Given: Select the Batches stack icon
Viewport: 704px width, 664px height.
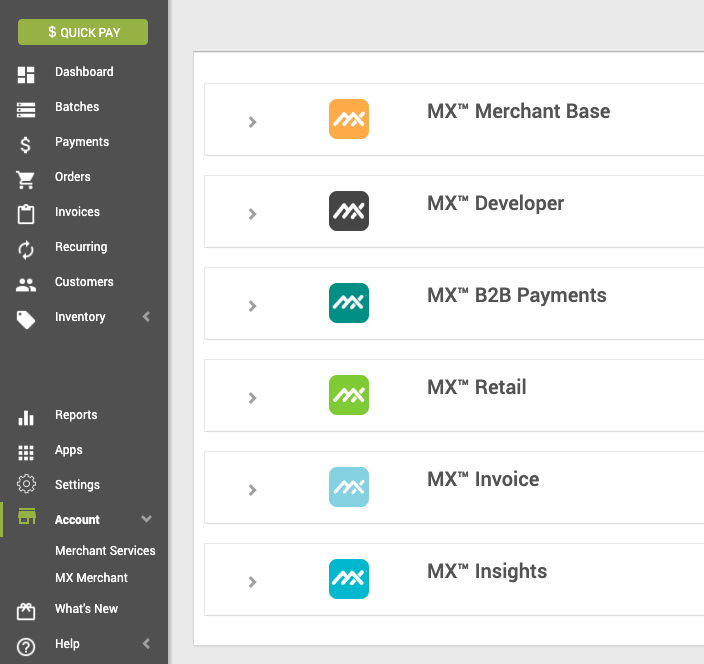Looking at the screenshot, I should pyautogui.click(x=26, y=110).
